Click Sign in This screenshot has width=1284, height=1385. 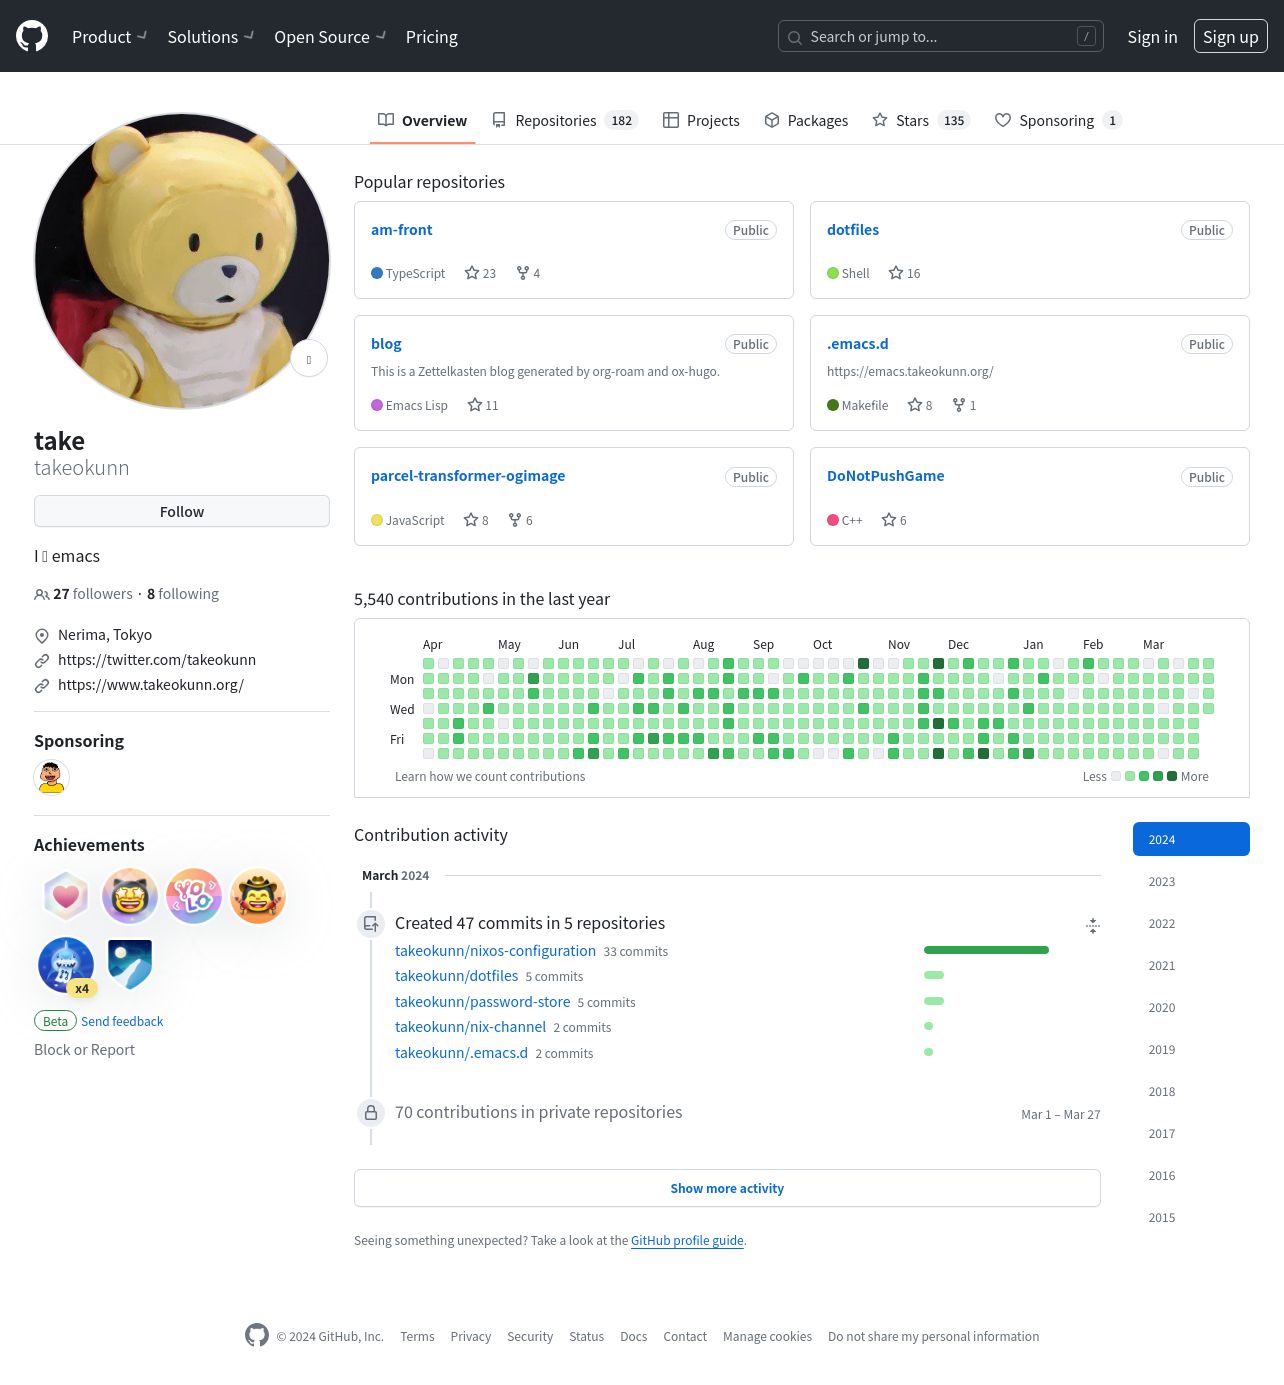click(1152, 37)
